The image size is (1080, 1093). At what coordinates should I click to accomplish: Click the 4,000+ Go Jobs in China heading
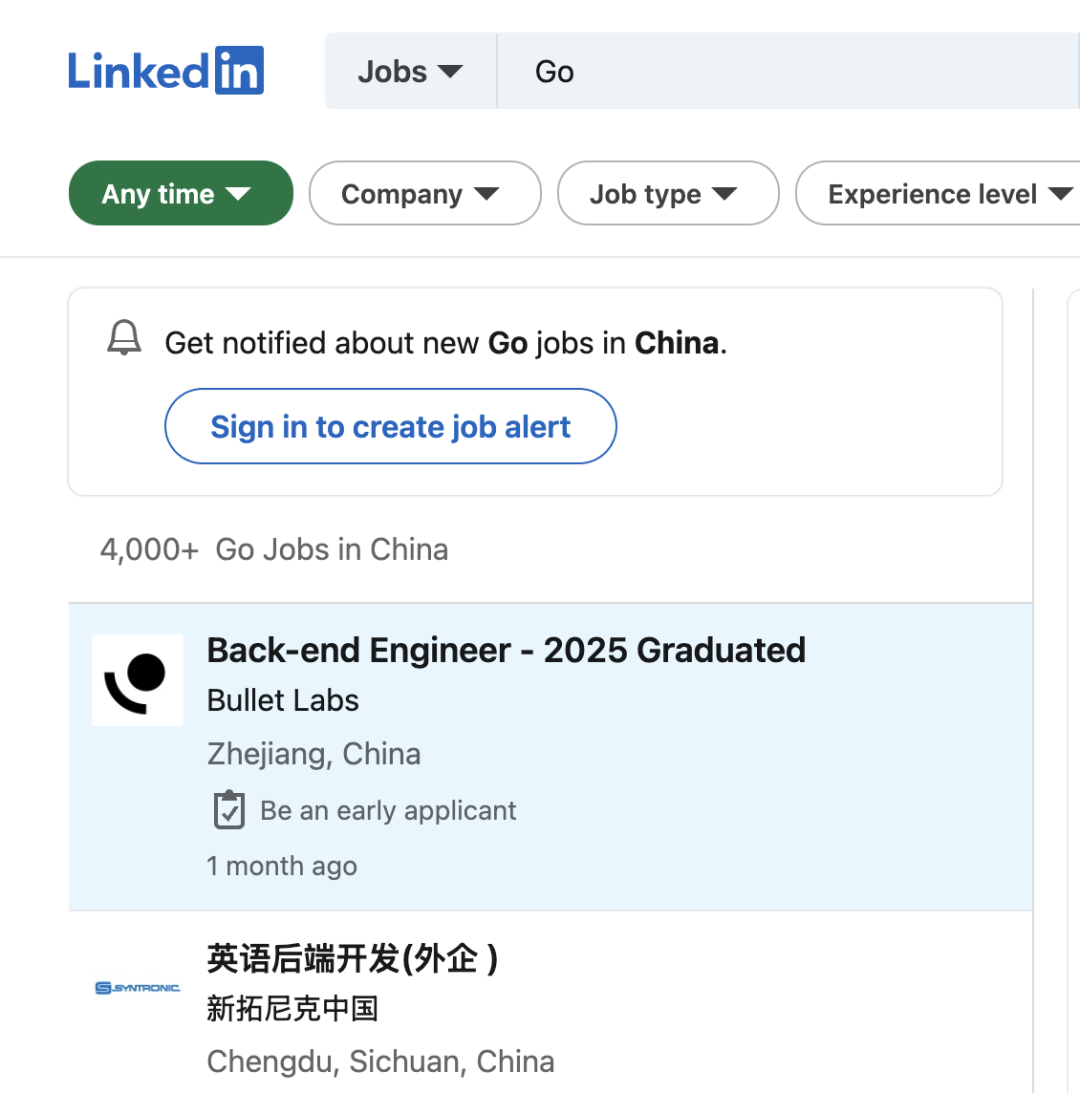274,550
